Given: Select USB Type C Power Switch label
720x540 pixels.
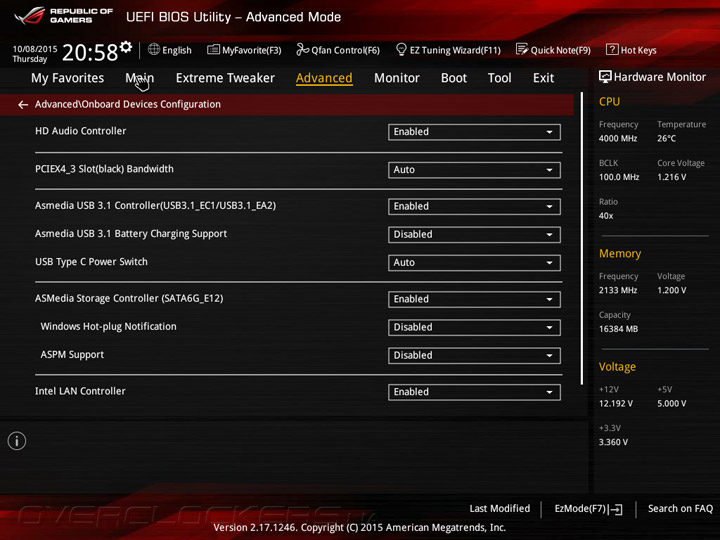Looking at the screenshot, I should [91, 262].
